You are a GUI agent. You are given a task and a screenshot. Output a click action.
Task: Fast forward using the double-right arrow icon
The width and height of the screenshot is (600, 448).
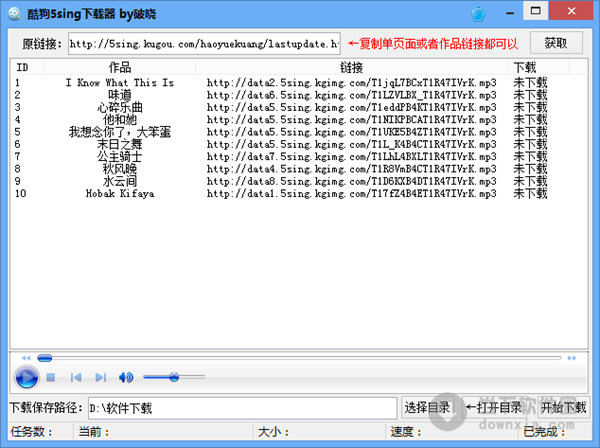pyautogui.click(x=572, y=358)
